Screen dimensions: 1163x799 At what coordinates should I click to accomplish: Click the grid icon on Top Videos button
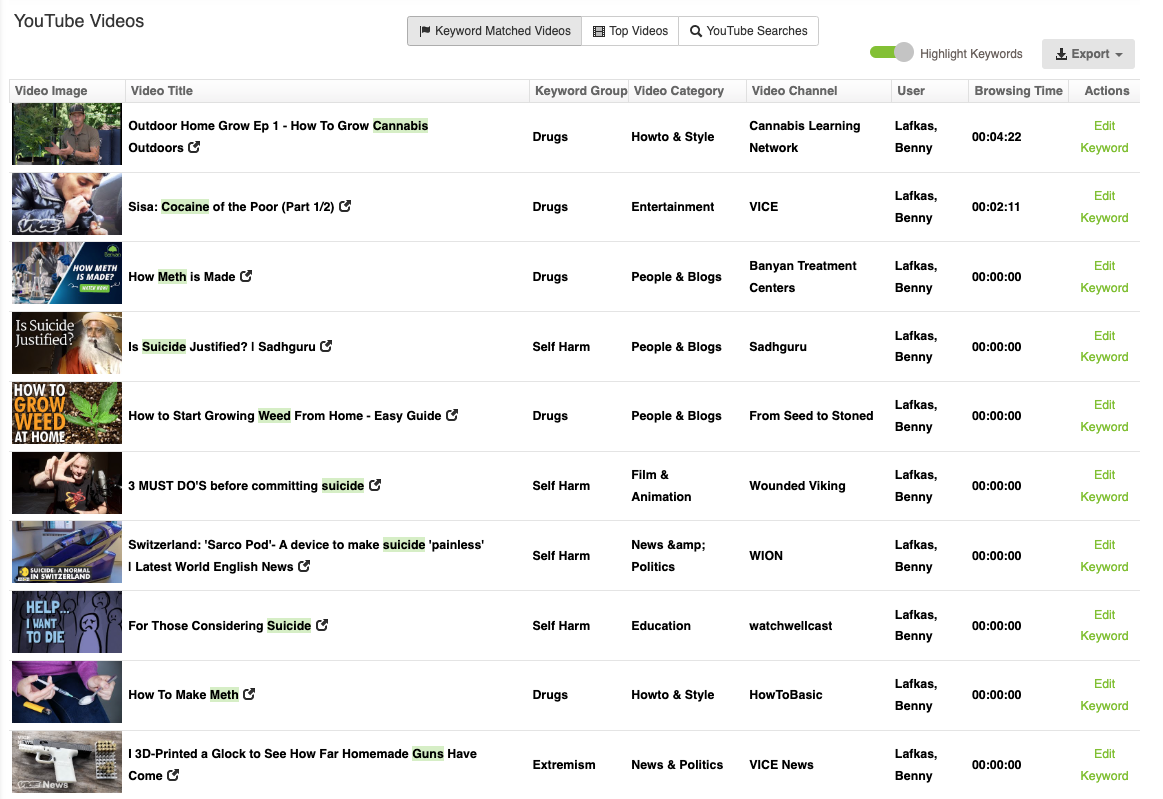597,31
